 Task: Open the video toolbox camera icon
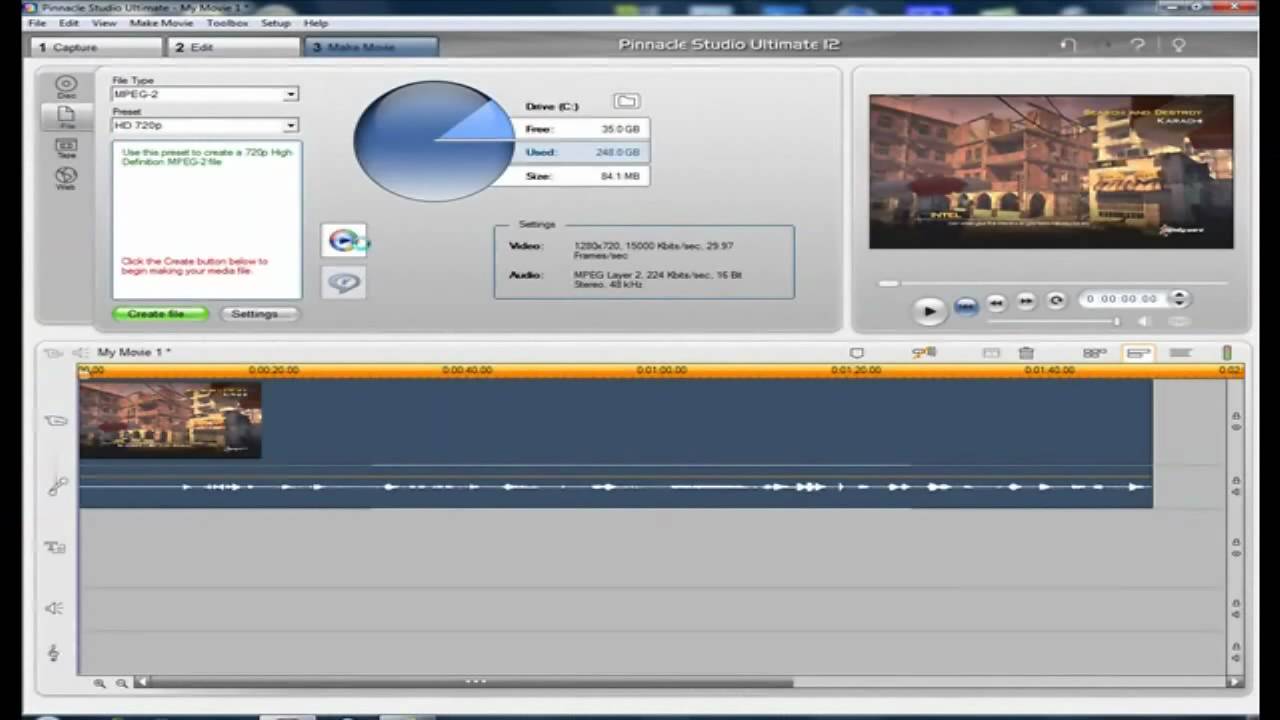54,353
